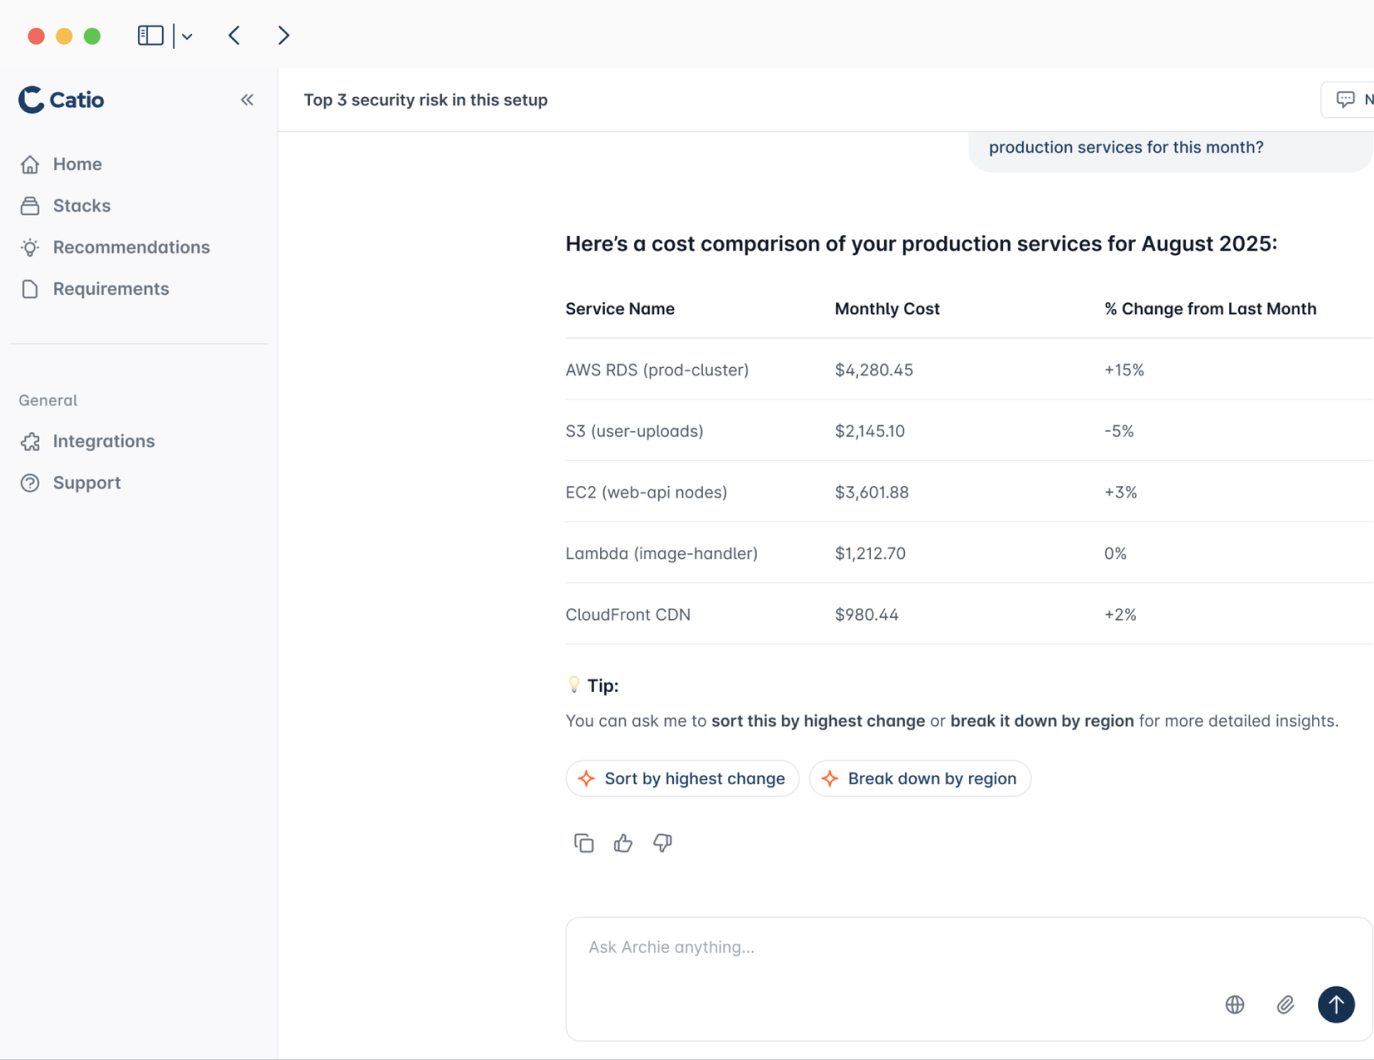Attach a file with the paperclip icon
The width and height of the screenshot is (1374, 1060).
1286,1004
